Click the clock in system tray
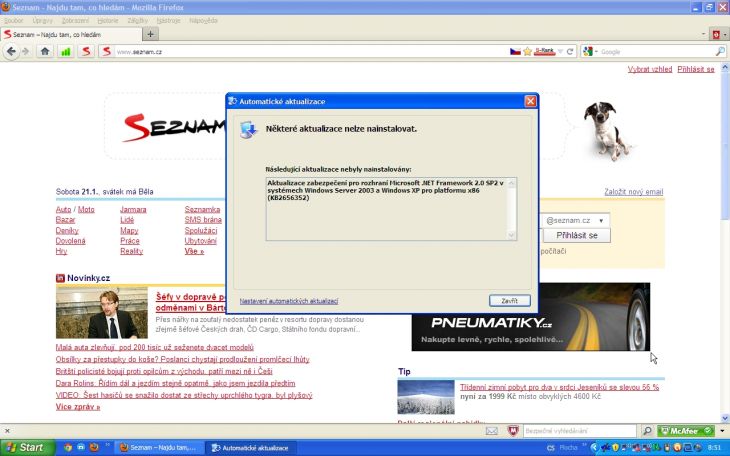 (x=714, y=448)
